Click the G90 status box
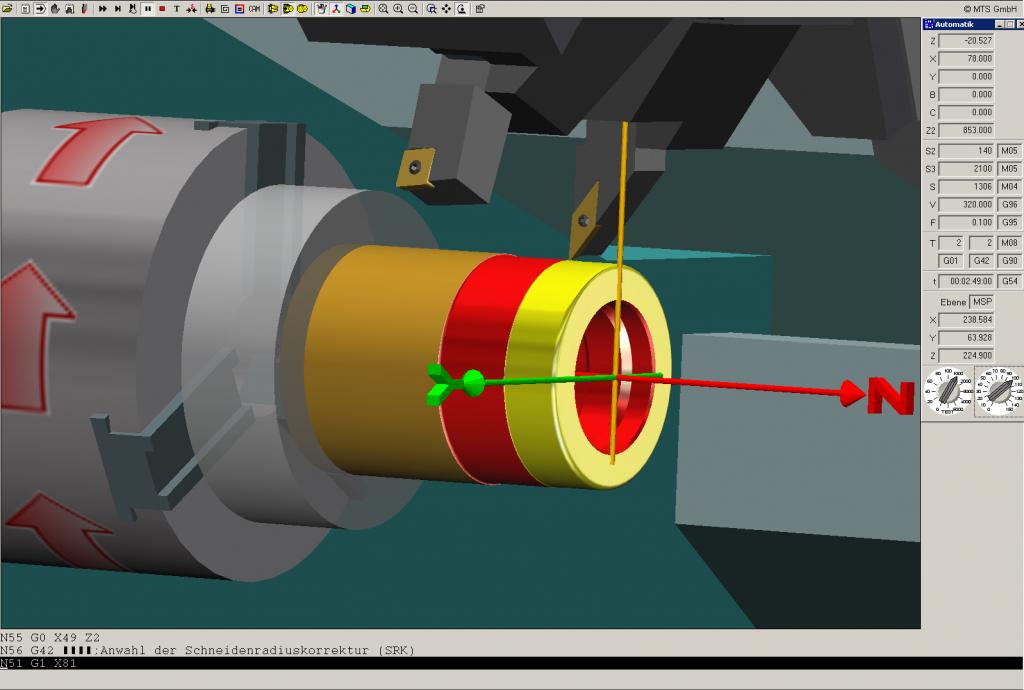The width and height of the screenshot is (1024, 690). point(1009,260)
